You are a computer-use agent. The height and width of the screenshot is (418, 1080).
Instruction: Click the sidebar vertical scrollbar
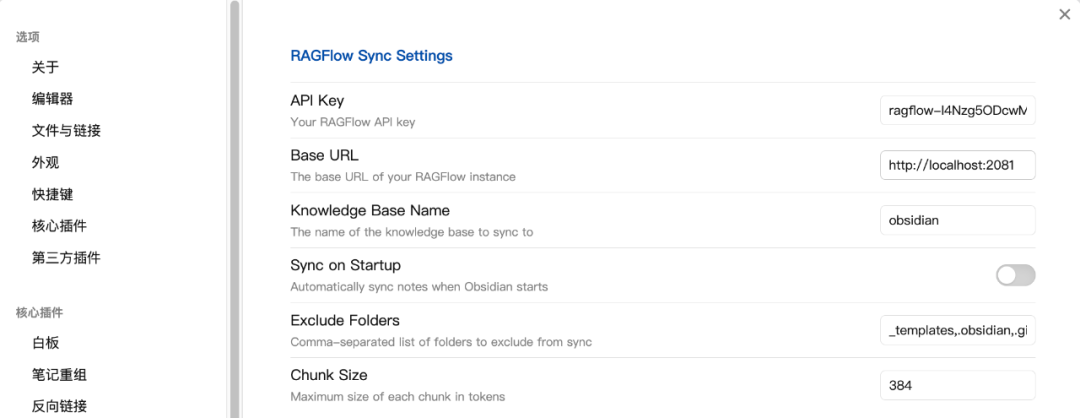click(235, 209)
